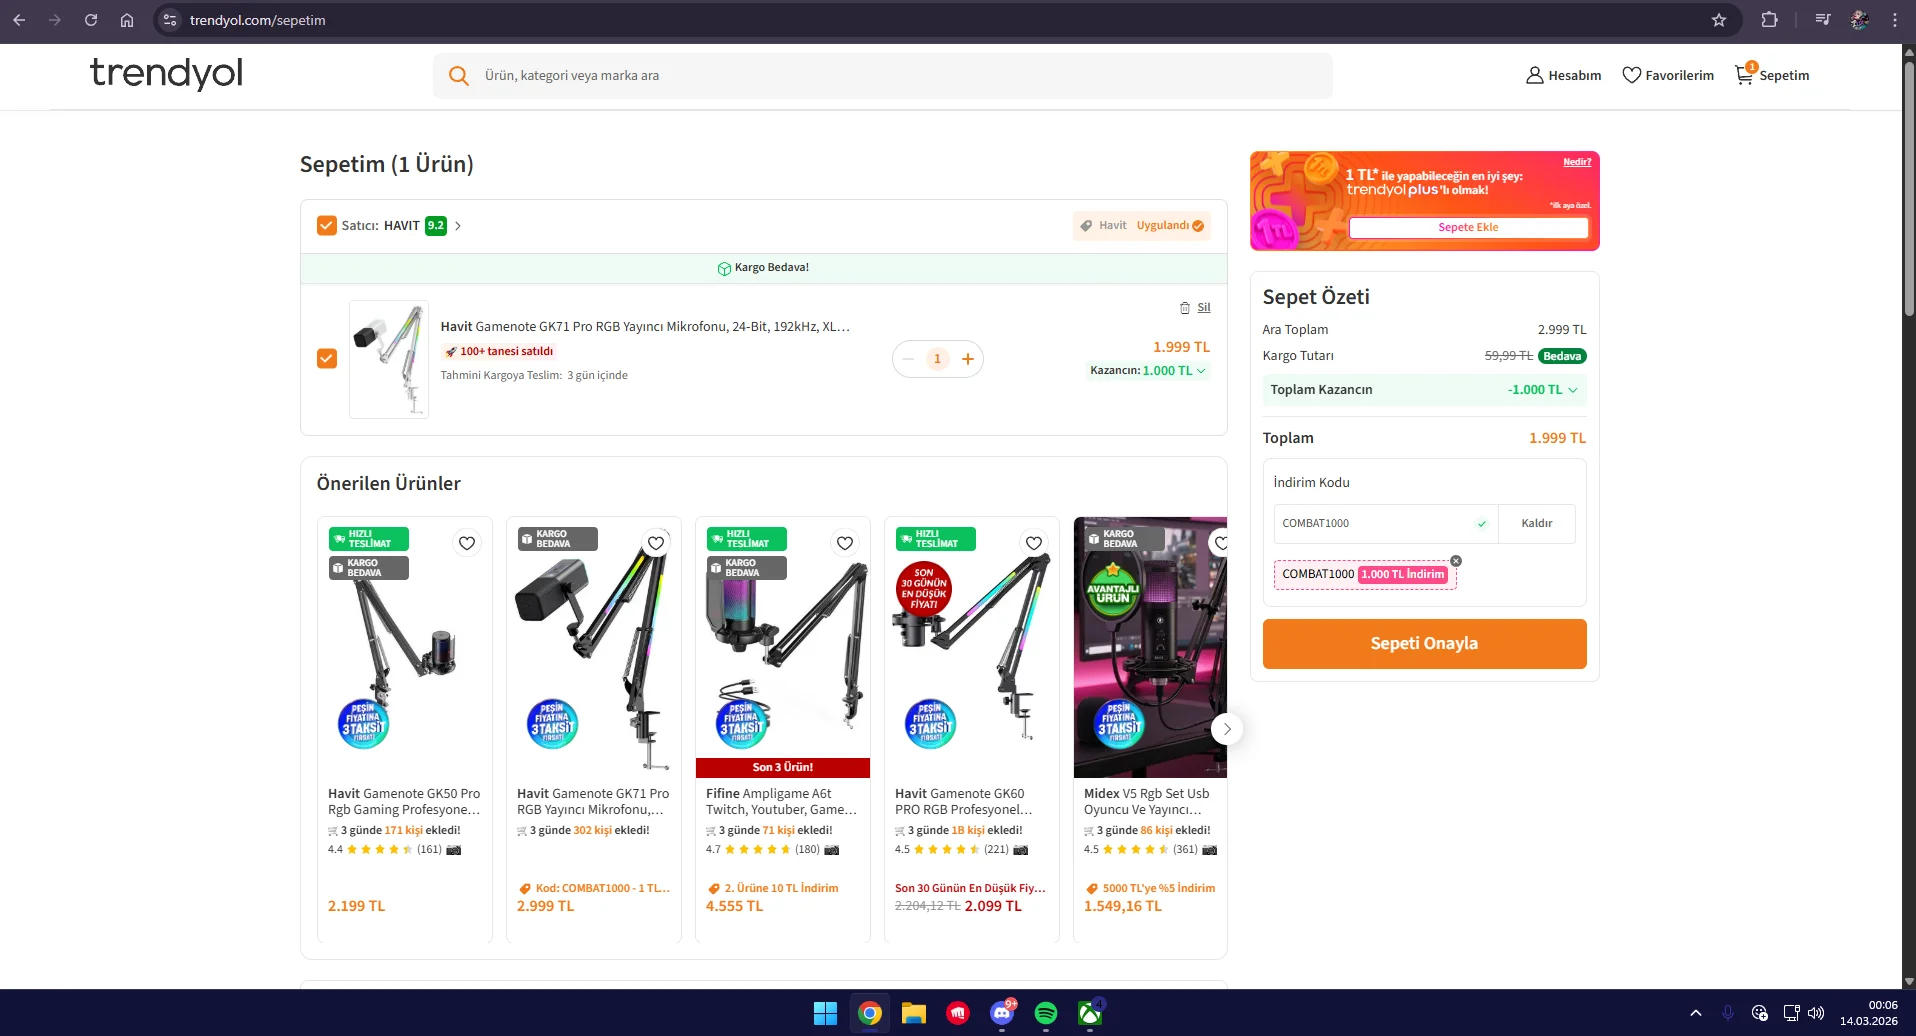This screenshot has width=1916, height=1036.
Task: Open Spotify from the taskbar
Action: click(x=1046, y=1014)
